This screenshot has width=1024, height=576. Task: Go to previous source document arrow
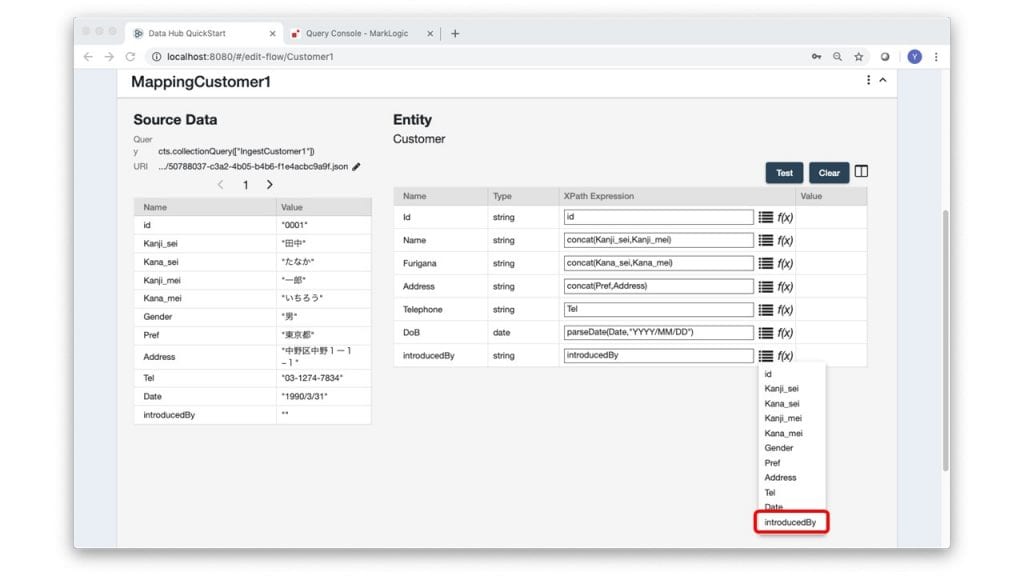[221, 185]
